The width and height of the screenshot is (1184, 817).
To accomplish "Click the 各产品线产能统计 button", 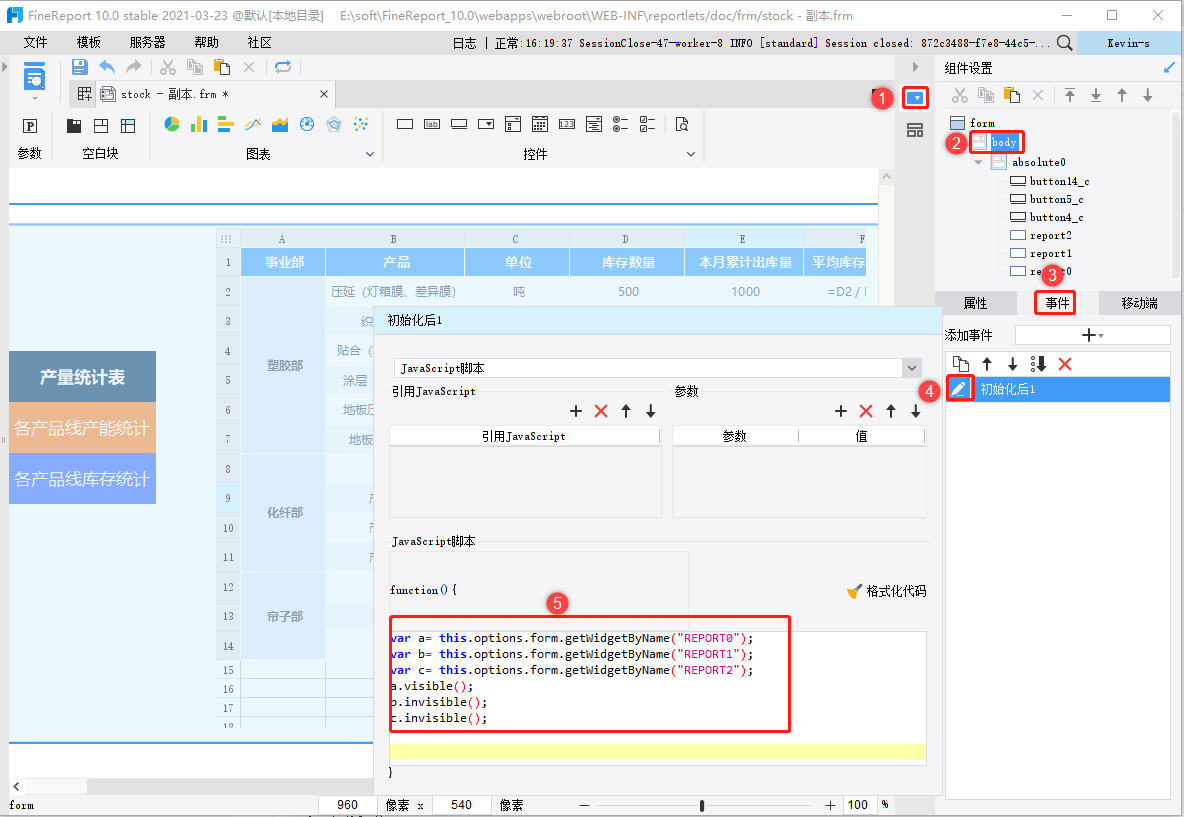I will pyautogui.click(x=82, y=429).
